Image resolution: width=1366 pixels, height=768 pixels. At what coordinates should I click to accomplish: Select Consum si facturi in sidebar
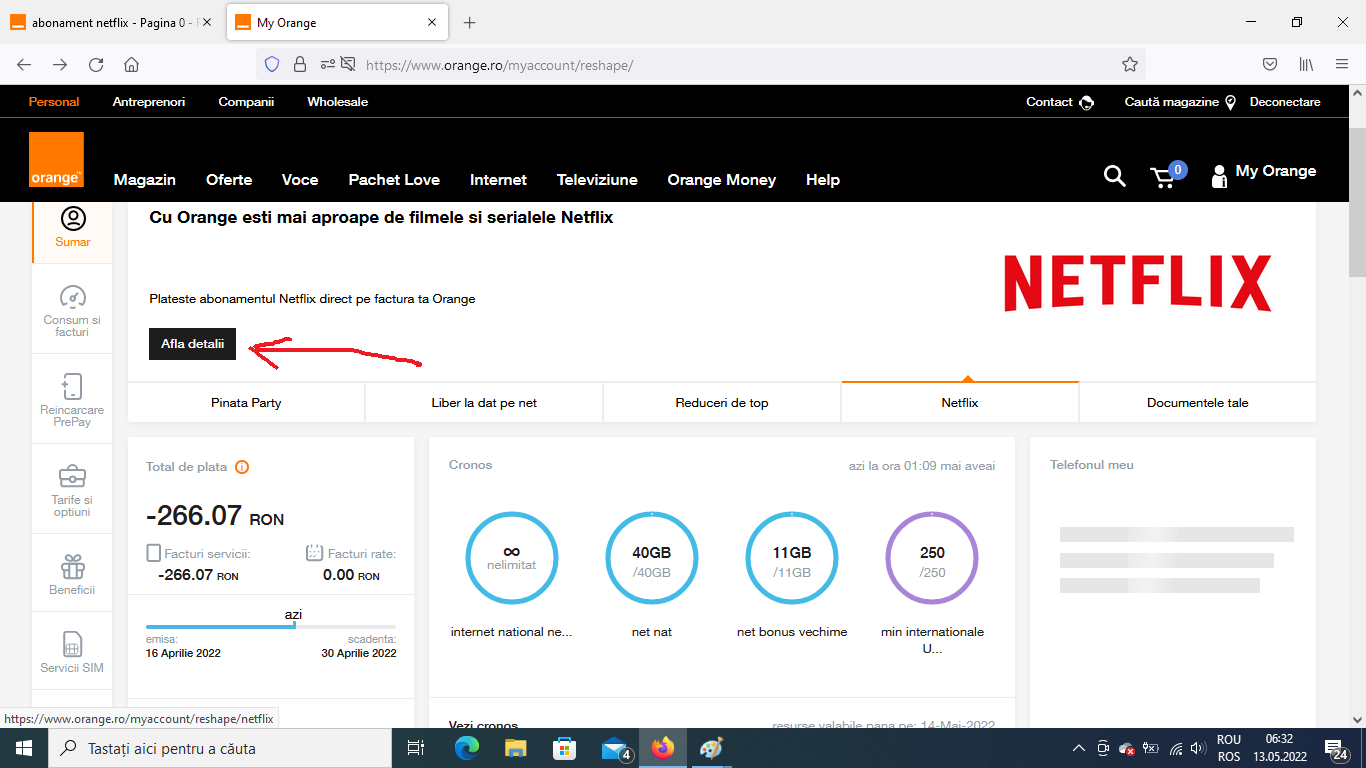point(71,308)
